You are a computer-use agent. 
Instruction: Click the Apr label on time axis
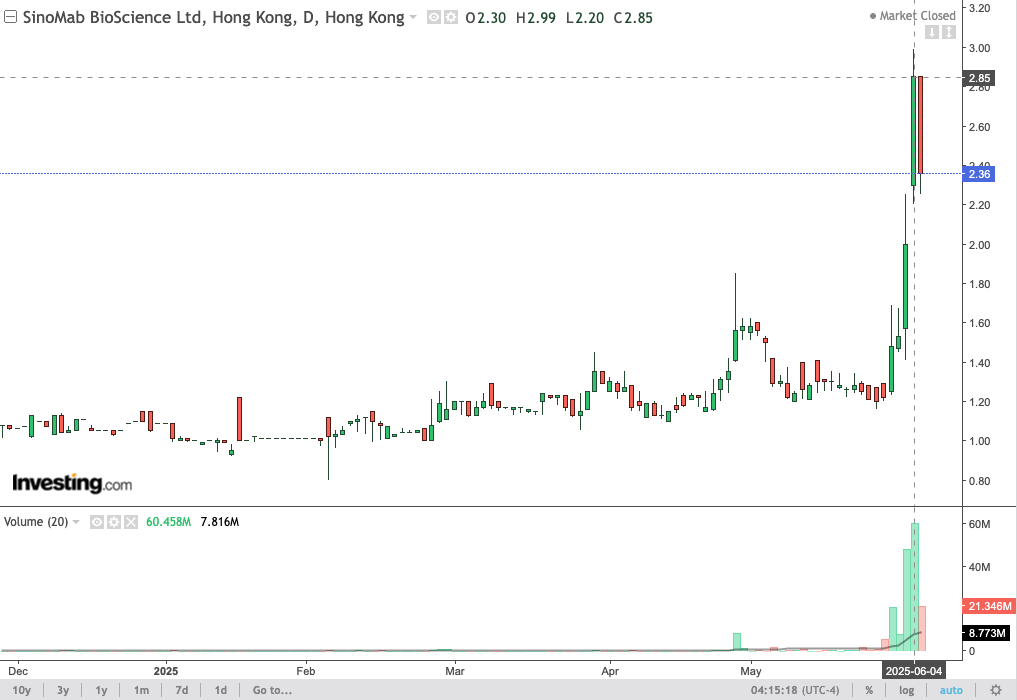pos(610,671)
